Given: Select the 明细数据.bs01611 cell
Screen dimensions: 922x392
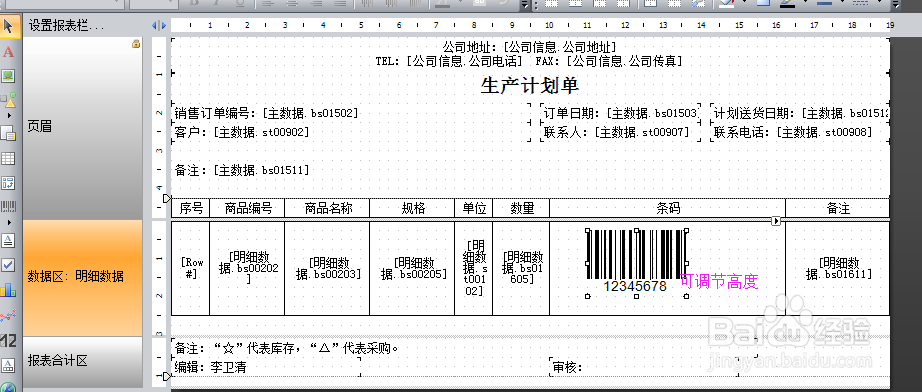Looking at the screenshot, I should pos(838,268).
